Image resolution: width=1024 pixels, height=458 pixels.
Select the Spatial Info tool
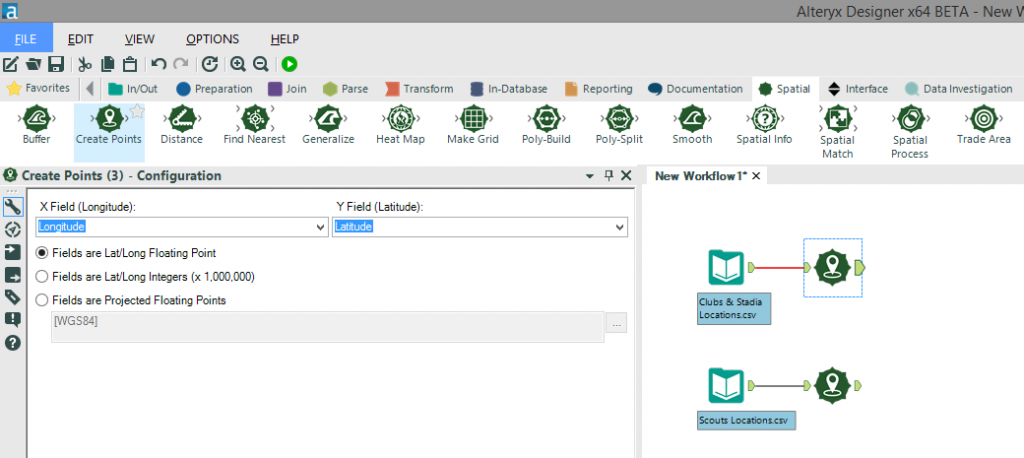[764, 125]
